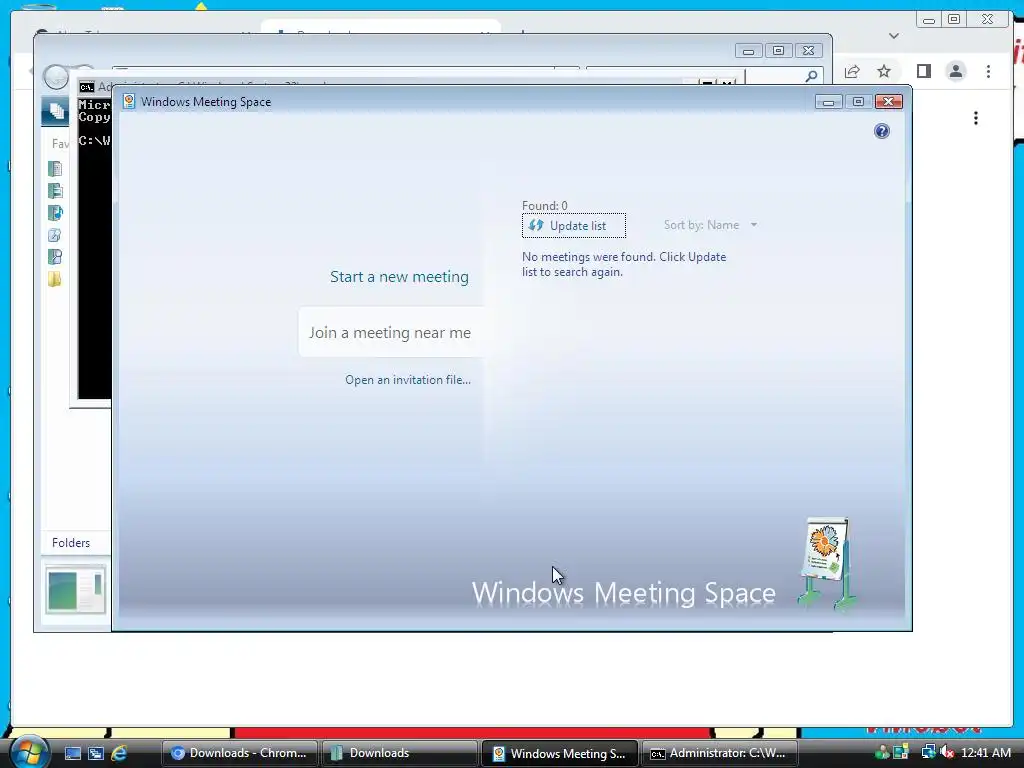Minimize the Explorer Downloads window
The width and height of the screenshot is (1024, 768).
point(748,51)
